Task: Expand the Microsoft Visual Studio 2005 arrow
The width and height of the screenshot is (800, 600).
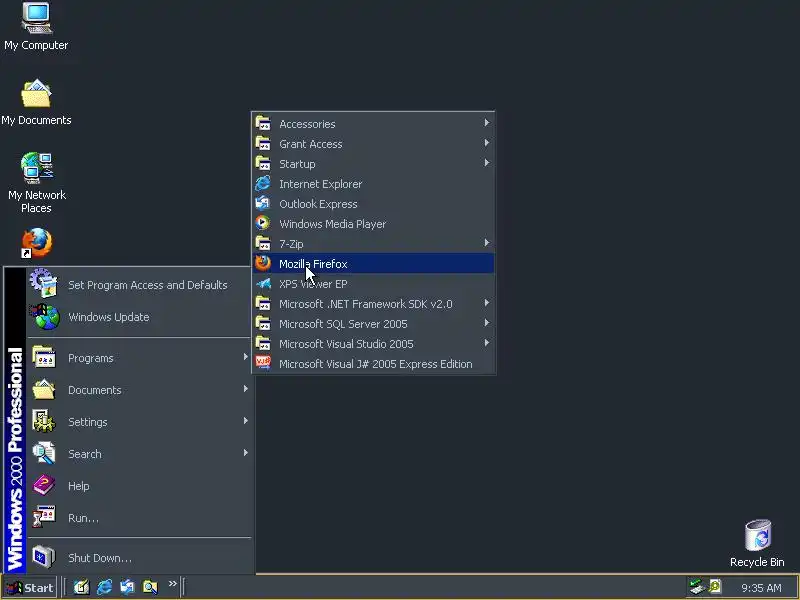Action: 487,343
